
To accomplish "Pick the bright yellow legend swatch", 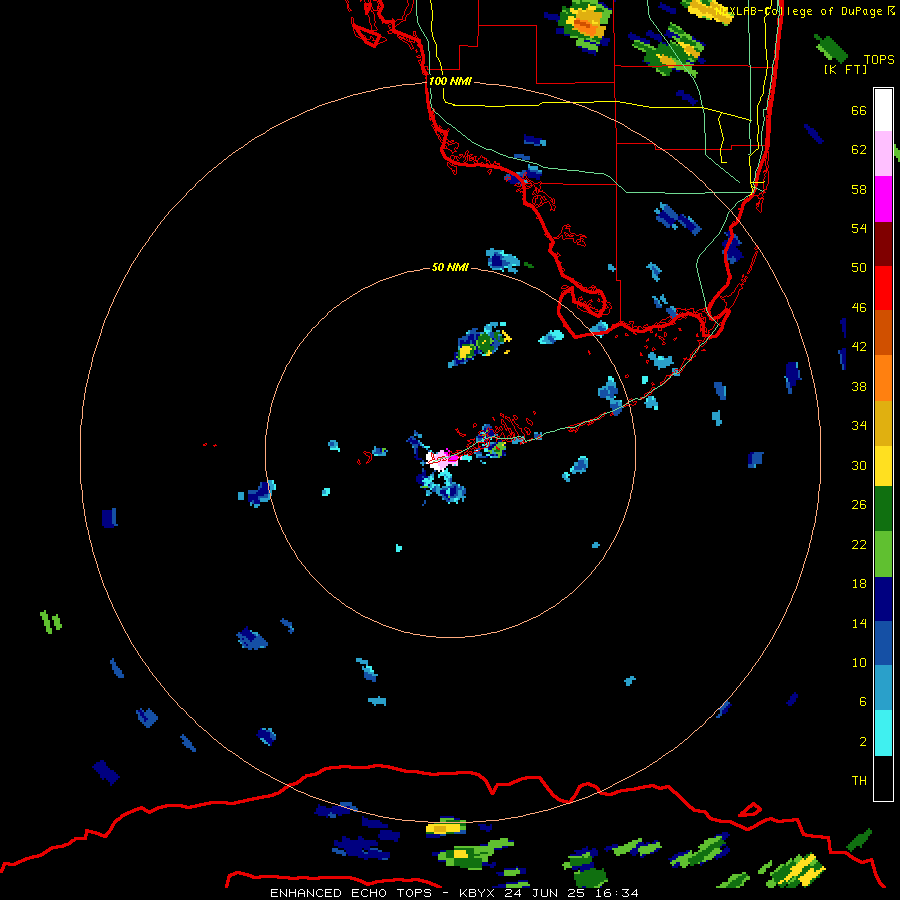I will click(x=883, y=466).
